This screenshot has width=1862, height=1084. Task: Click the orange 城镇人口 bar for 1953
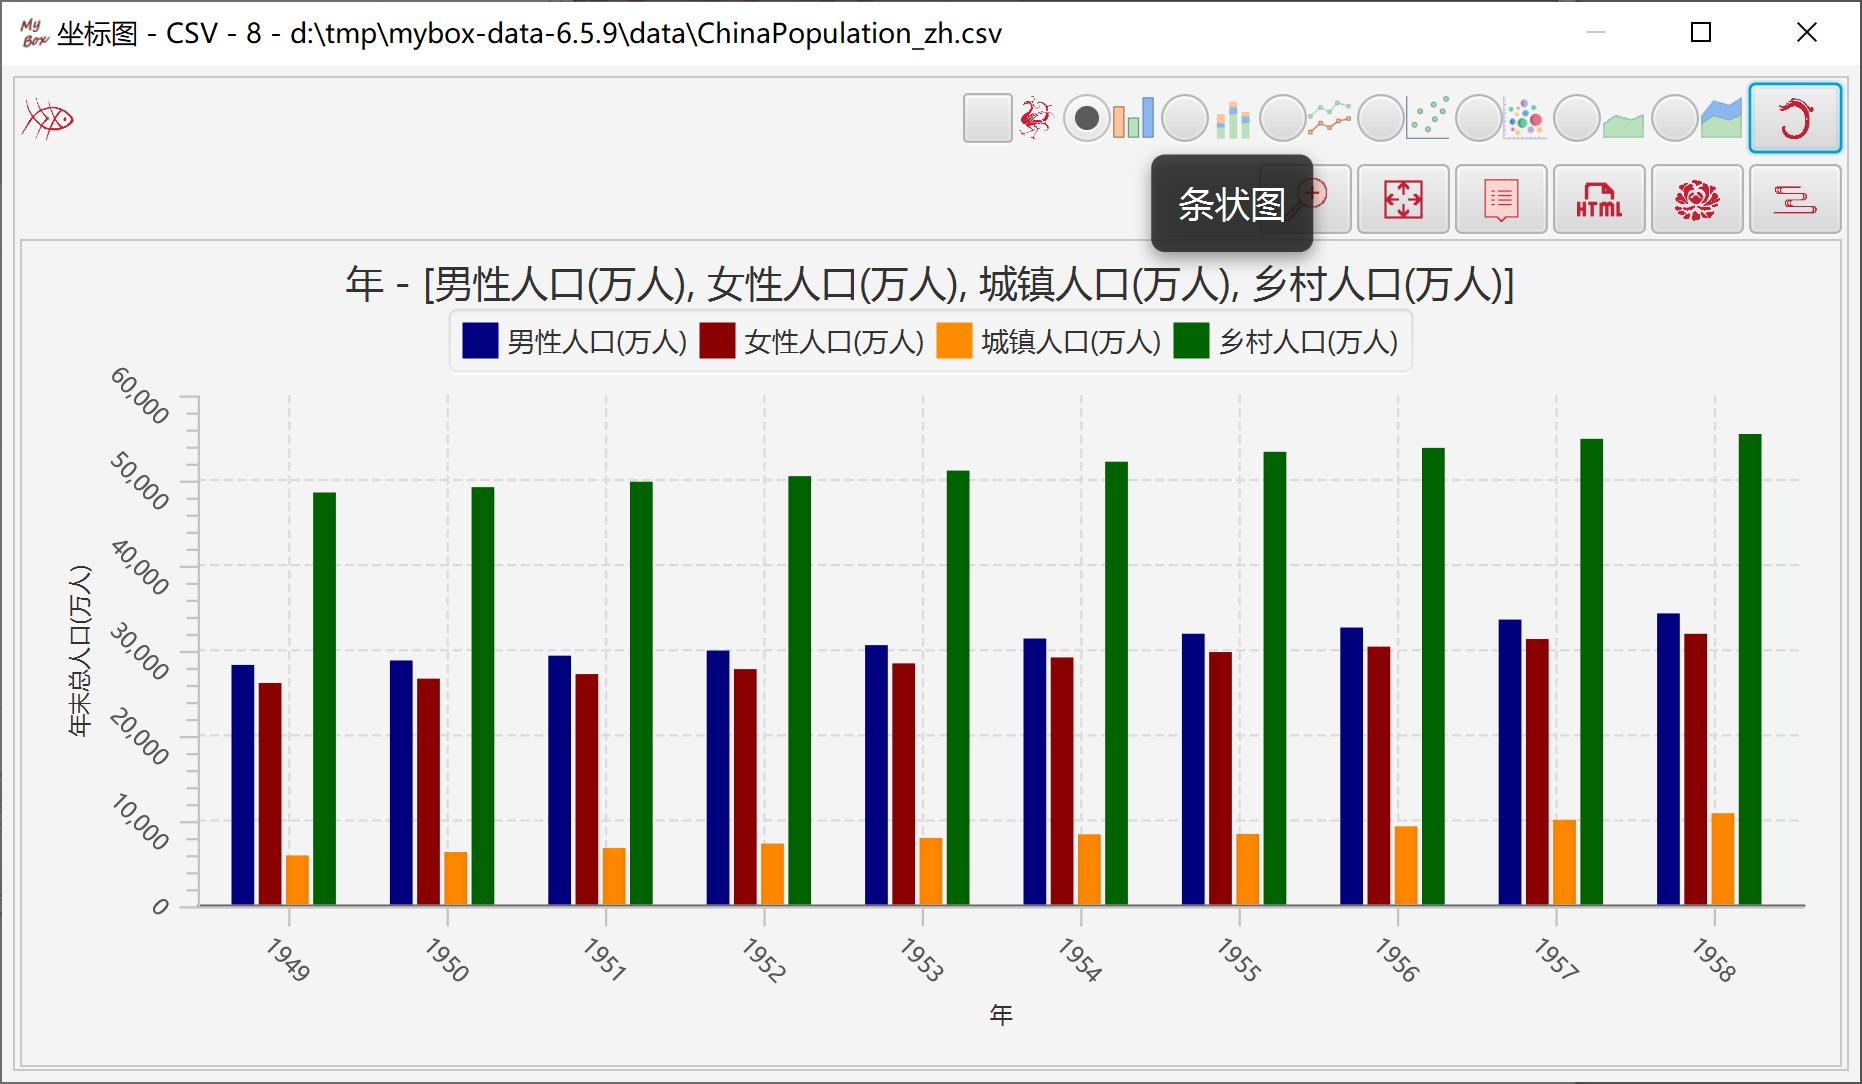[x=931, y=871]
